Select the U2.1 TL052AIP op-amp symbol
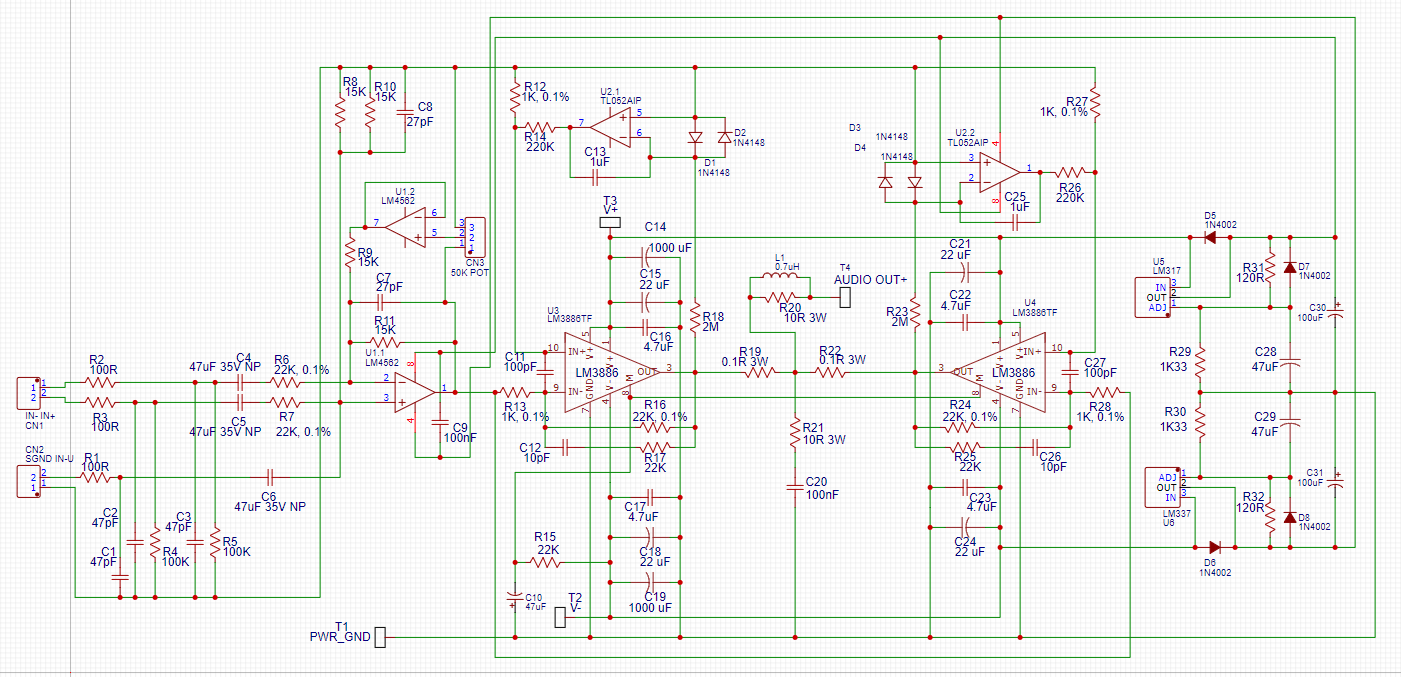This screenshot has height=677, width=1401. (609, 125)
